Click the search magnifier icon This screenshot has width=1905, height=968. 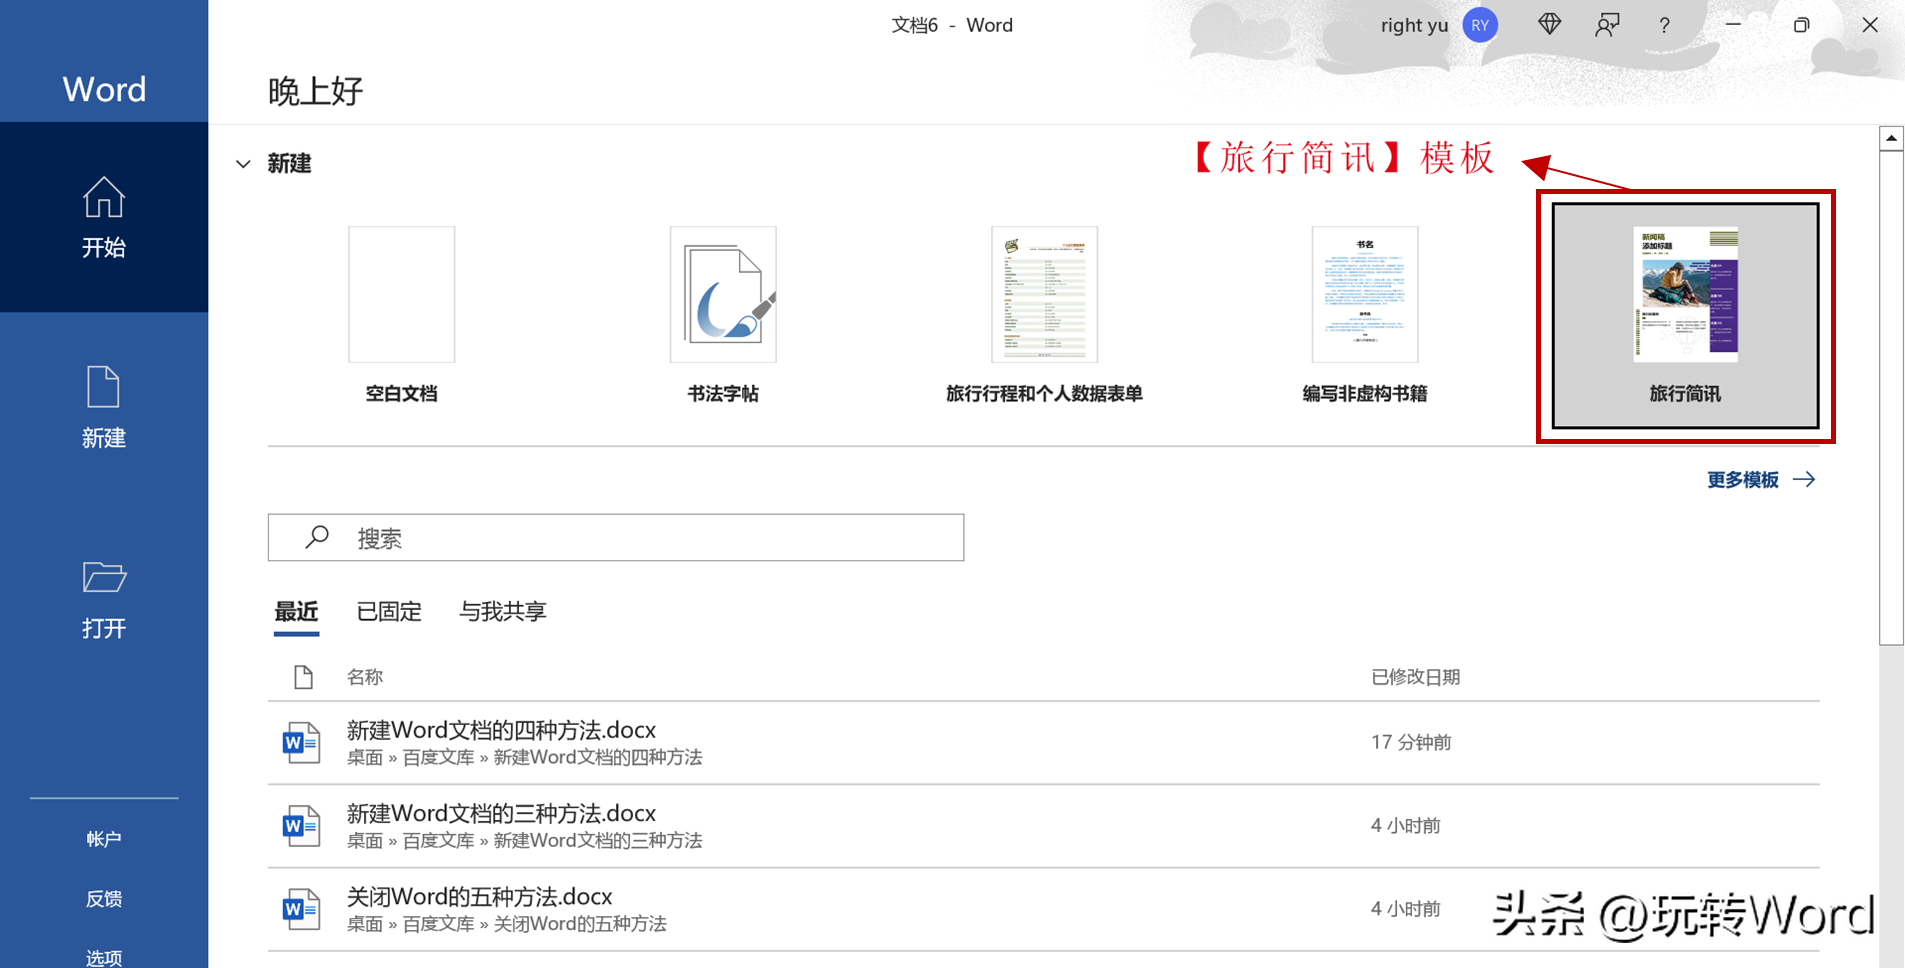[x=317, y=538]
